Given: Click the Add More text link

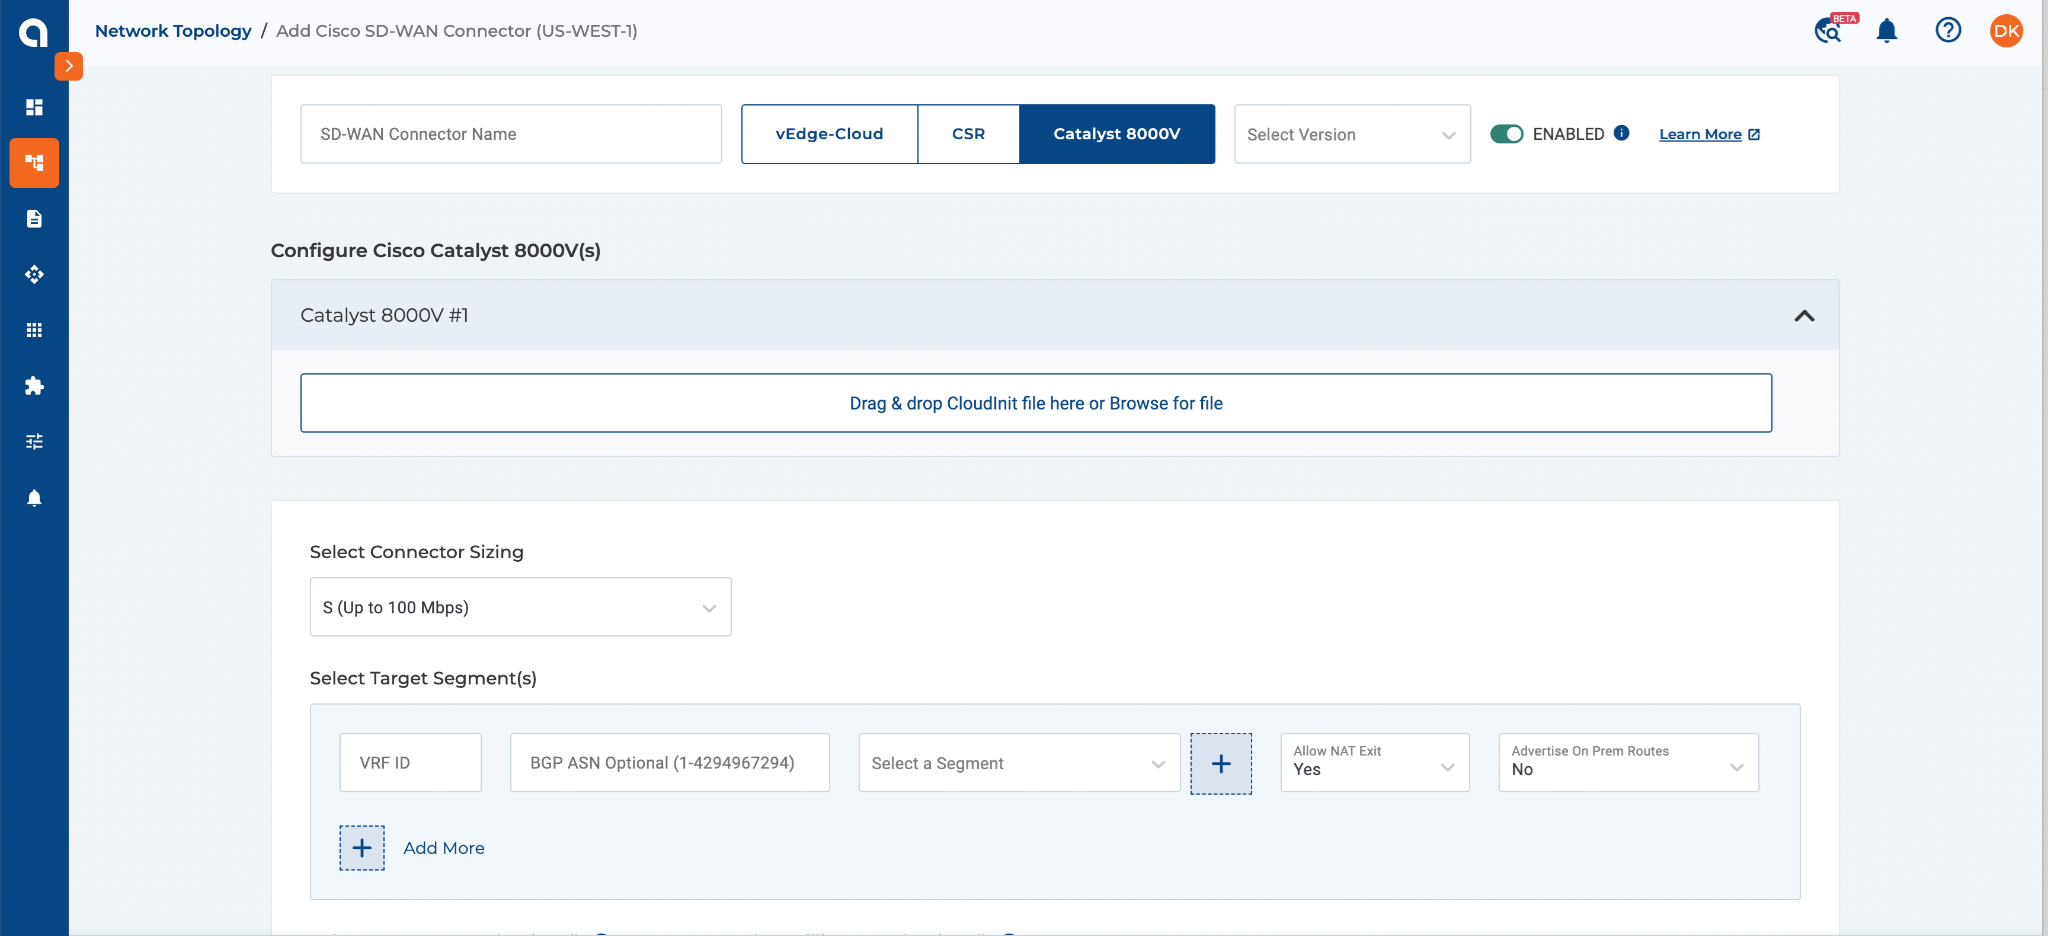Looking at the screenshot, I should pyautogui.click(x=444, y=848).
